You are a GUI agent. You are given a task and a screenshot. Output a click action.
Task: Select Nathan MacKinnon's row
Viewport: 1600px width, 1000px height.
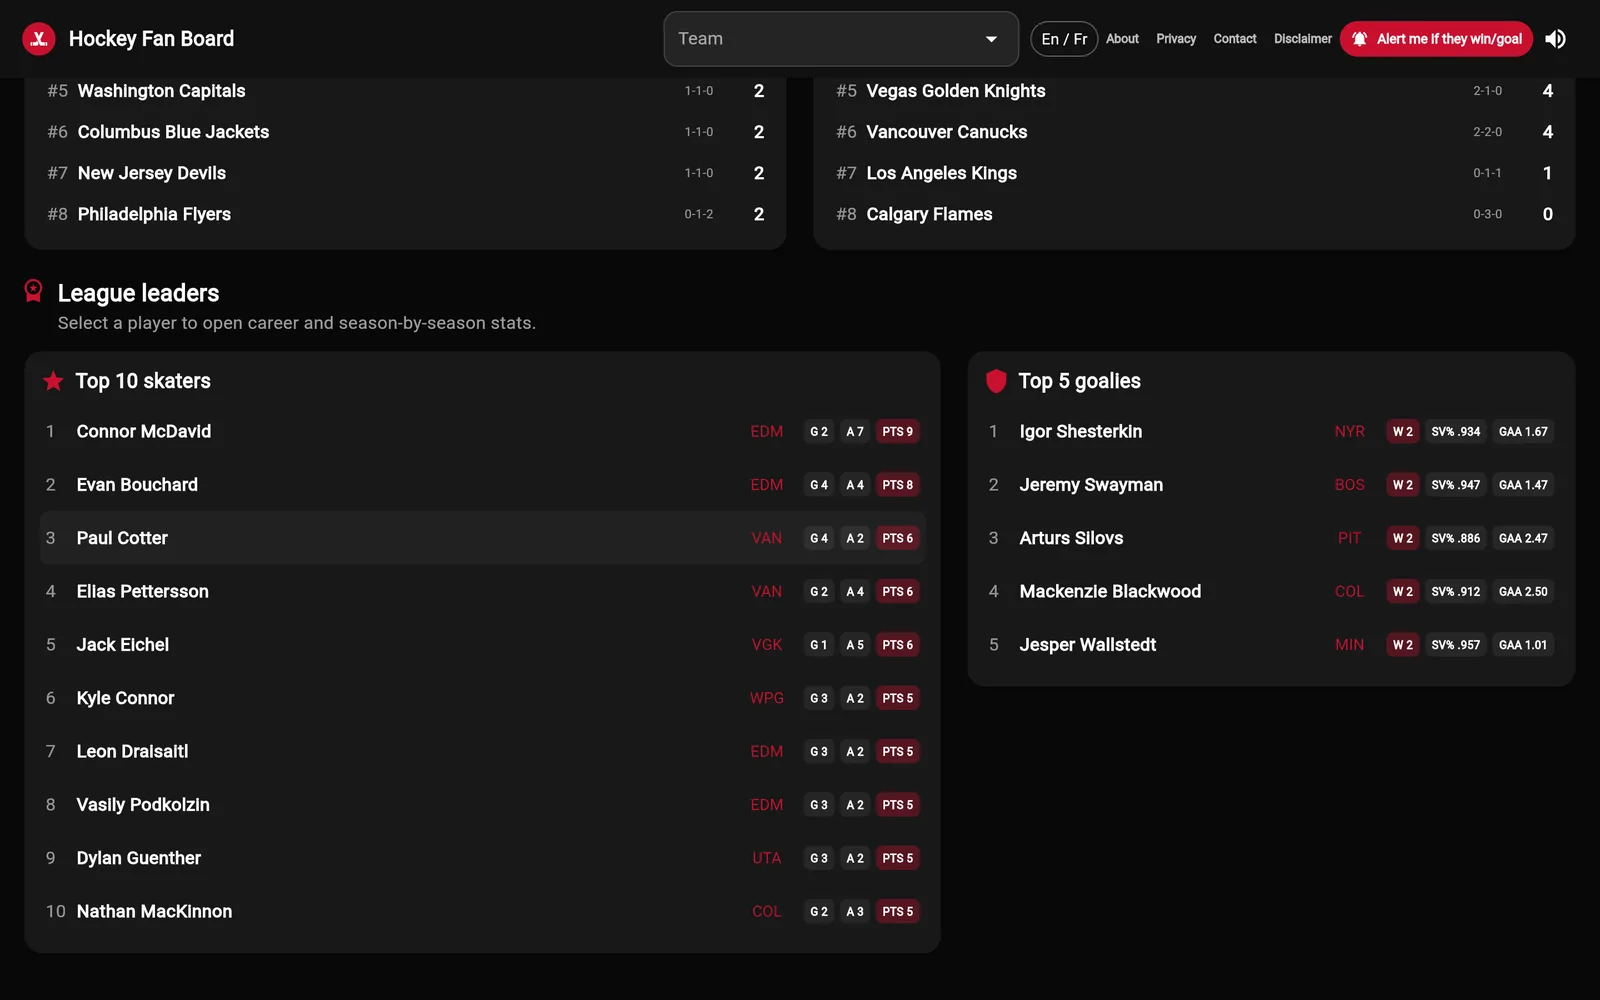coord(483,912)
